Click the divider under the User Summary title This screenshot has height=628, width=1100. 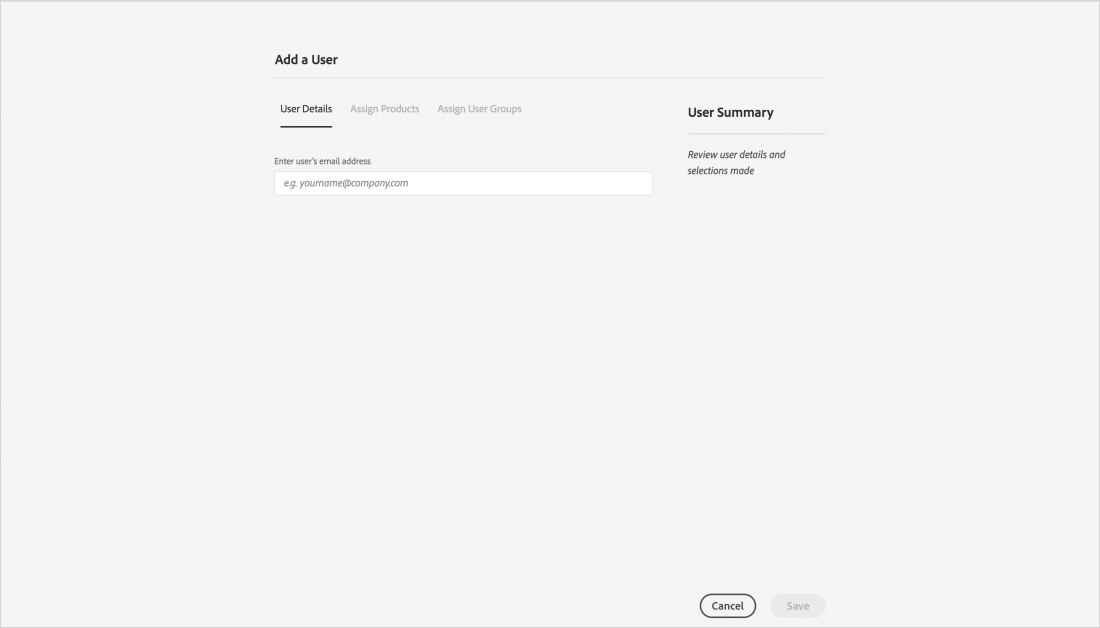pyautogui.click(x=756, y=133)
